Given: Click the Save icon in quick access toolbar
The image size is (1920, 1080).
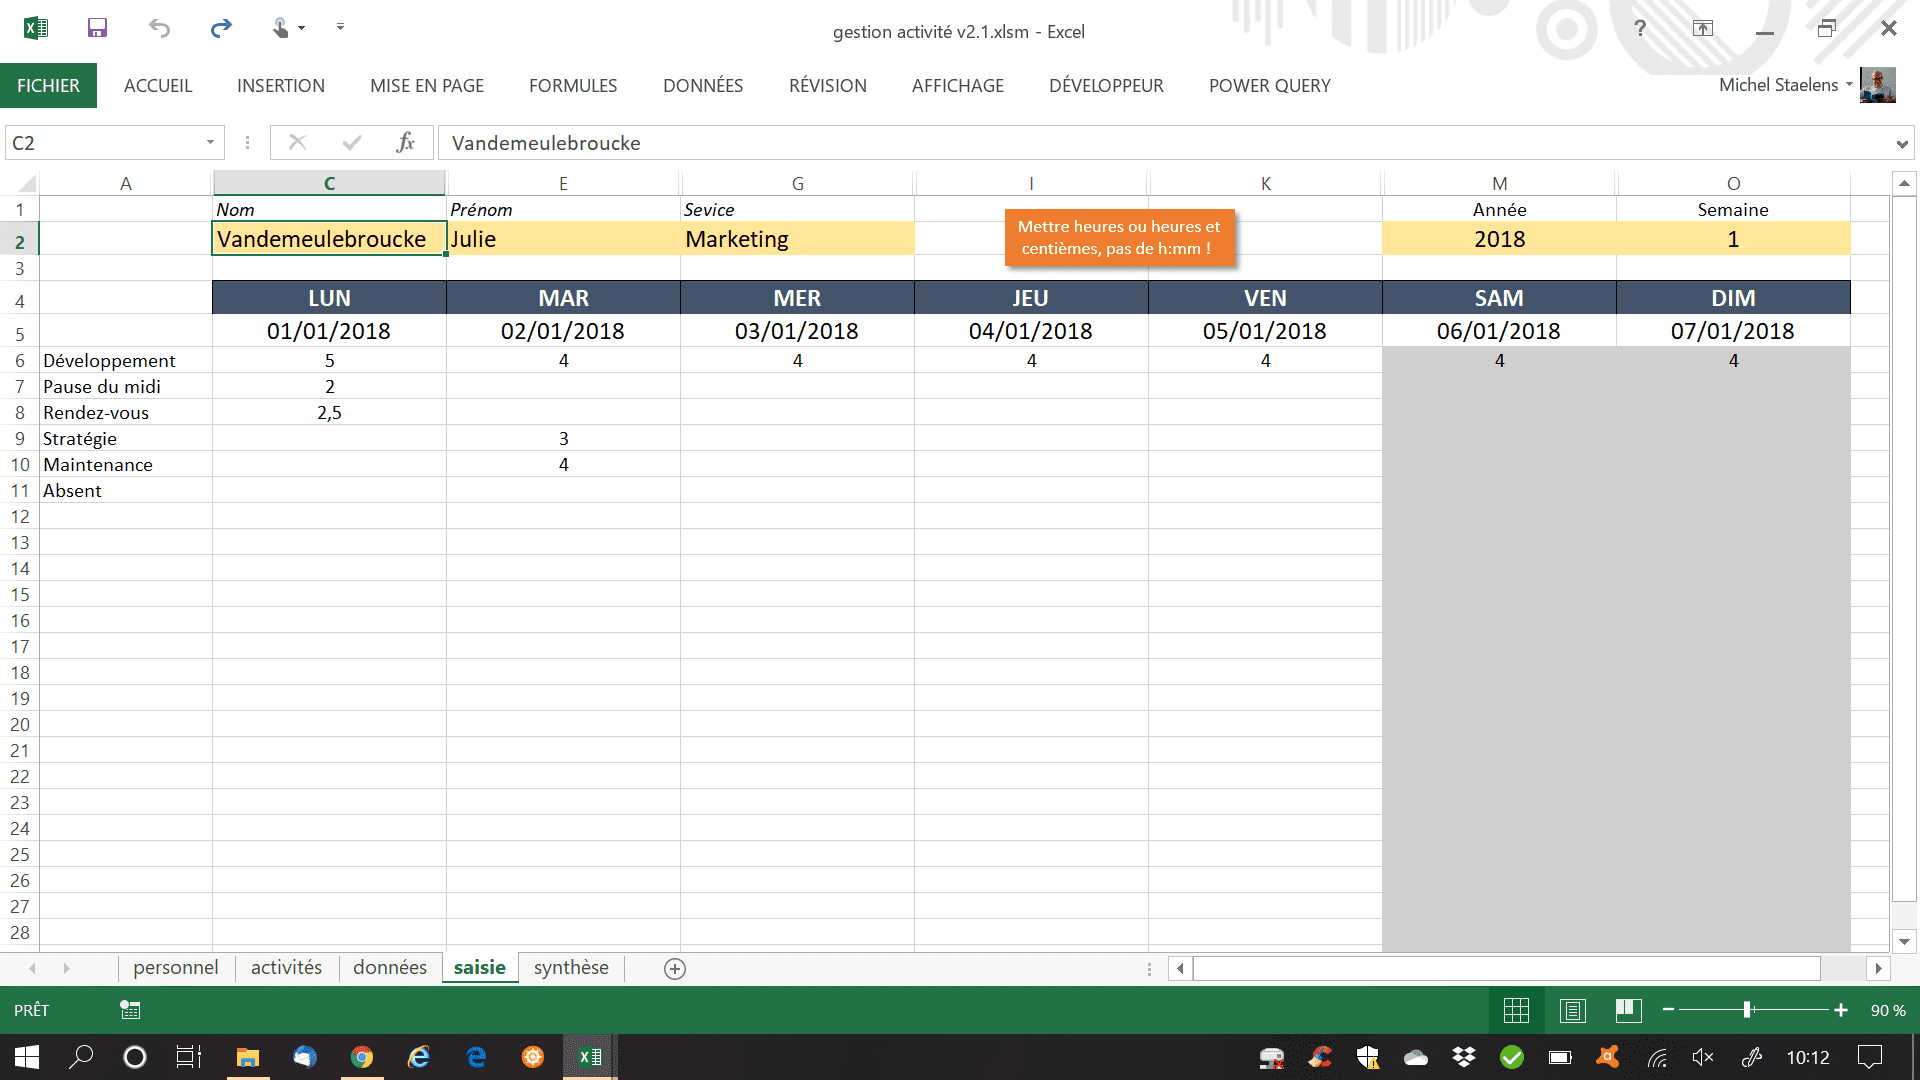Looking at the screenshot, I should [x=97, y=28].
